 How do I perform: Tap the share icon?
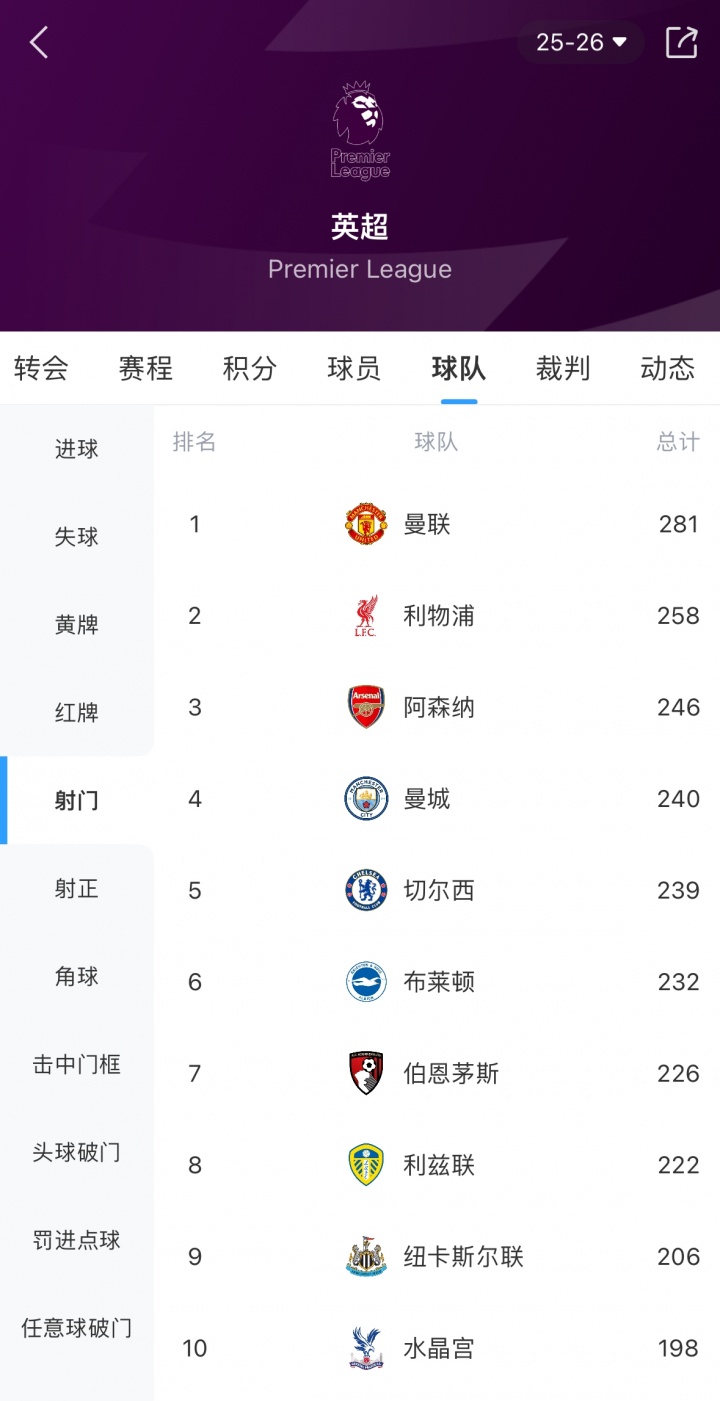[x=681, y=42]
